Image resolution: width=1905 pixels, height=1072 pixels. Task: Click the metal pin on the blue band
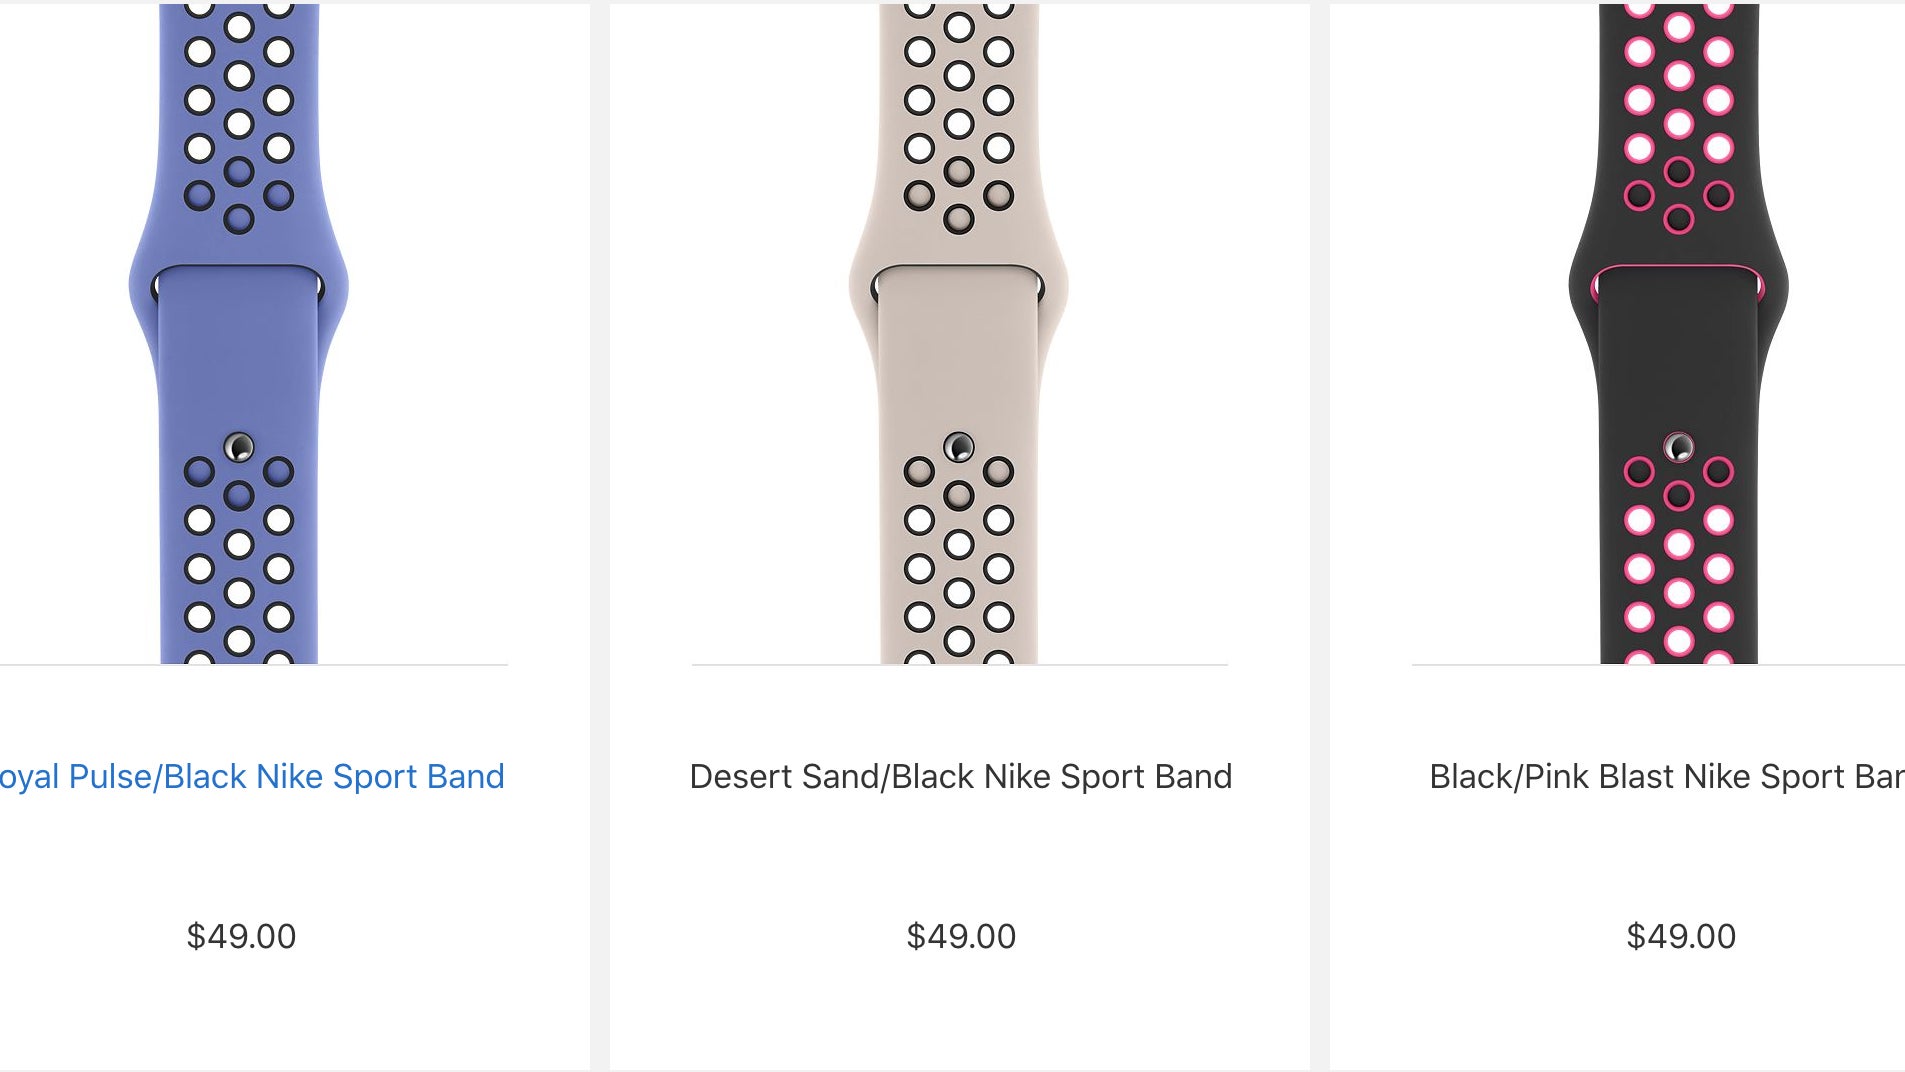[x=239, y=447]
